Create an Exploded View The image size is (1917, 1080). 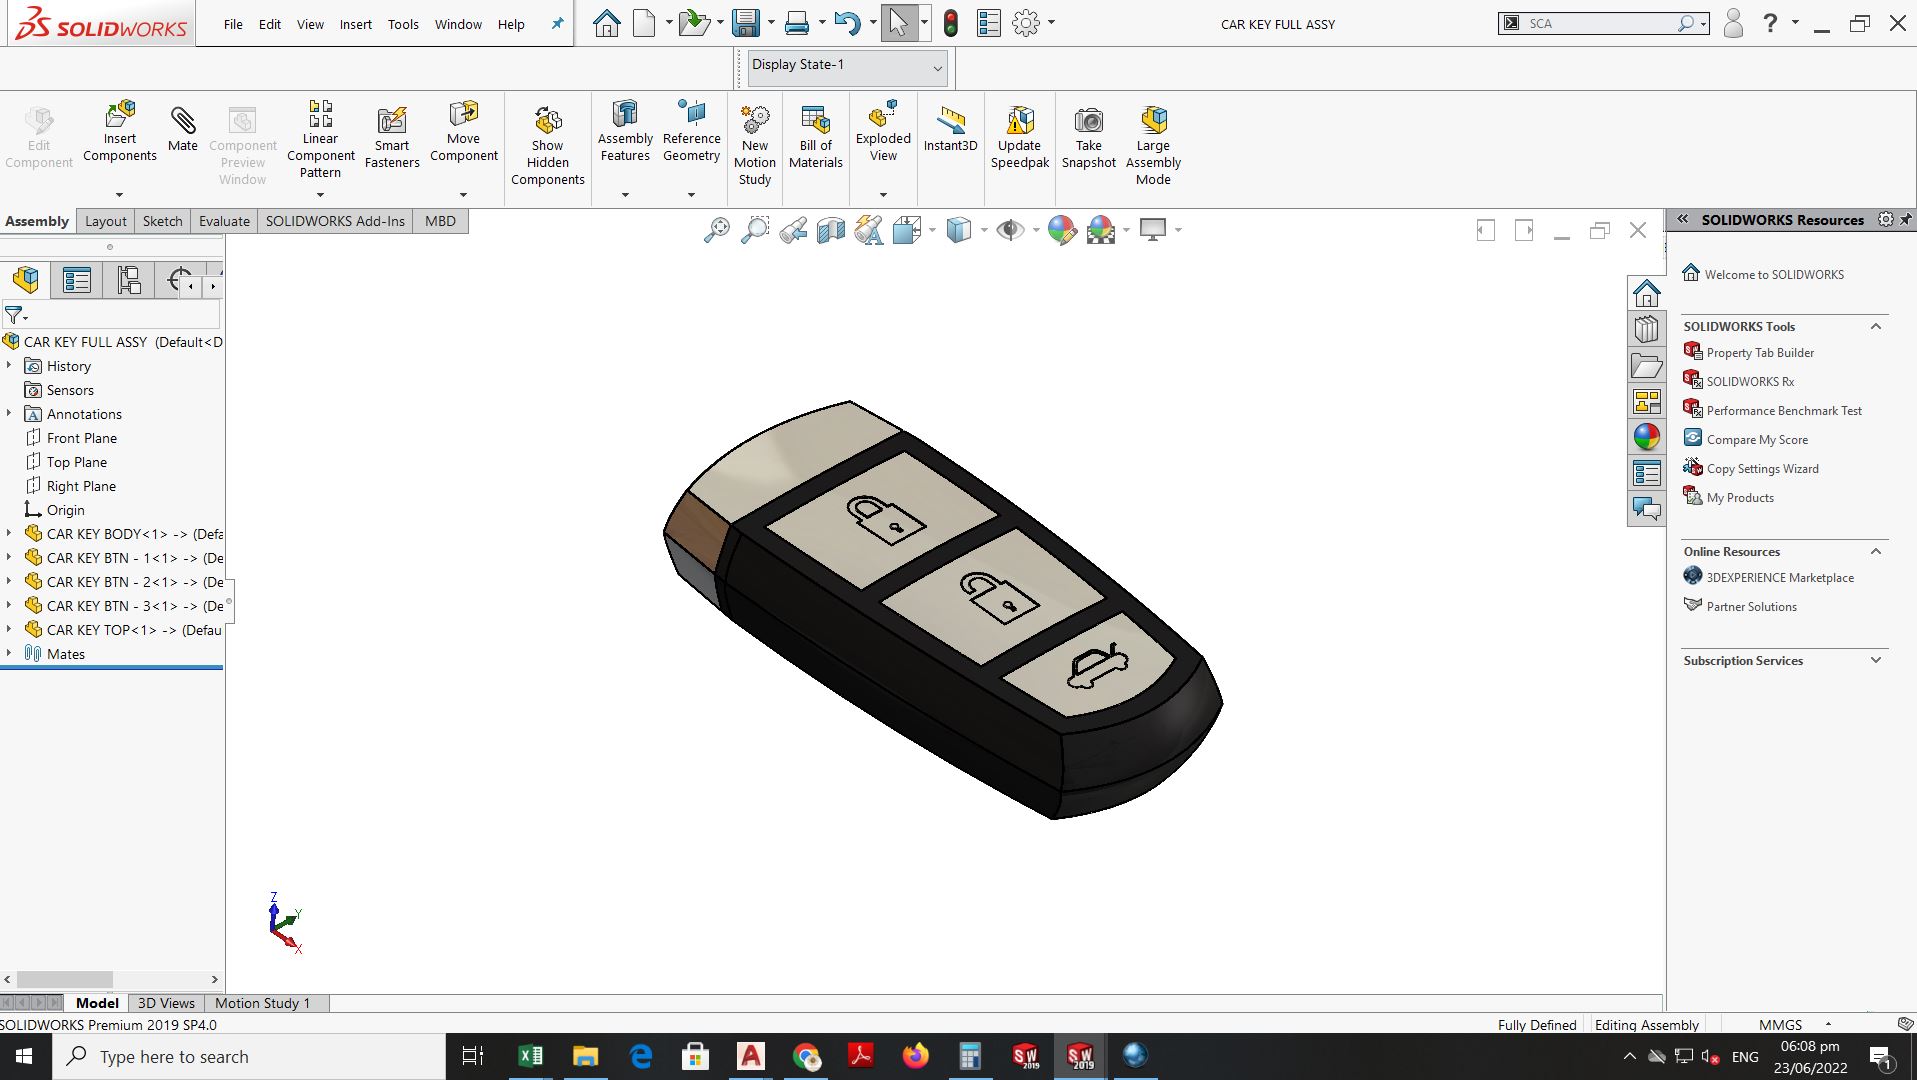(883, 131)
